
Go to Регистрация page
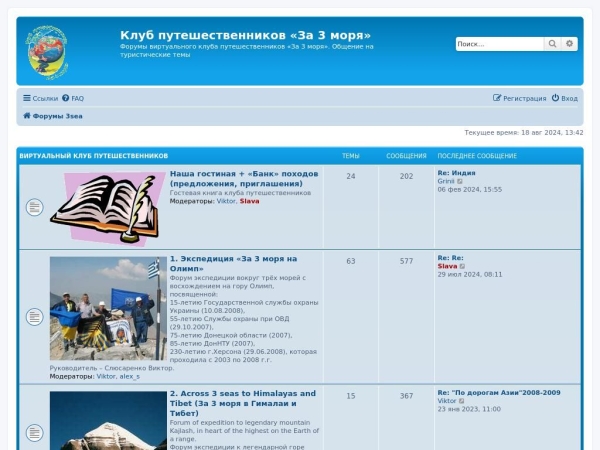(x=520, y=98)
